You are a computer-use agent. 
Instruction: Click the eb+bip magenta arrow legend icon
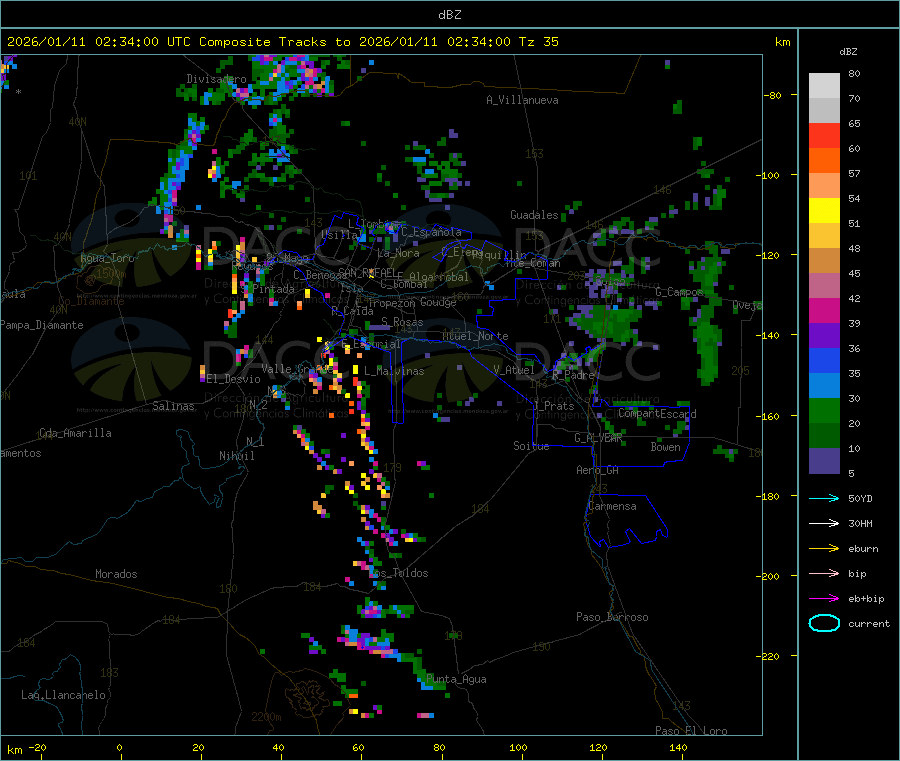(824, 598)
